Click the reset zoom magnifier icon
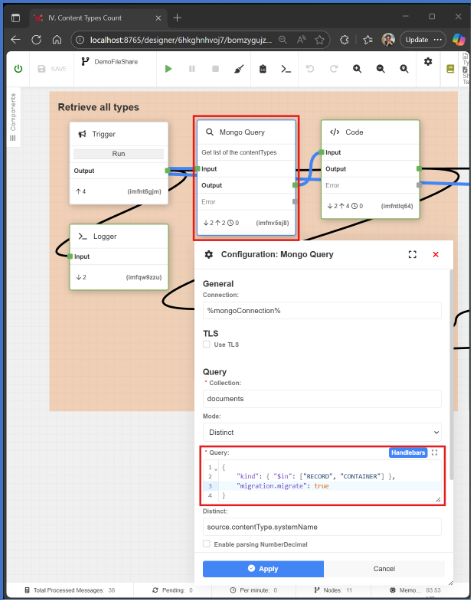 [x=404, y=69]
